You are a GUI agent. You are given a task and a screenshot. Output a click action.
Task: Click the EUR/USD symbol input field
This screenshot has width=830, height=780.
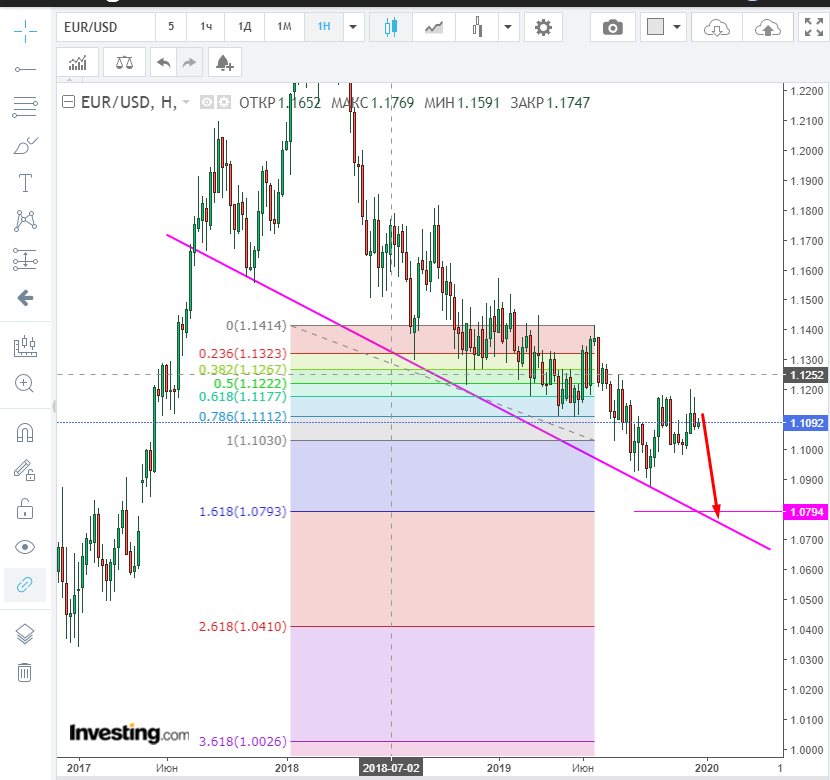click(106, 27)
